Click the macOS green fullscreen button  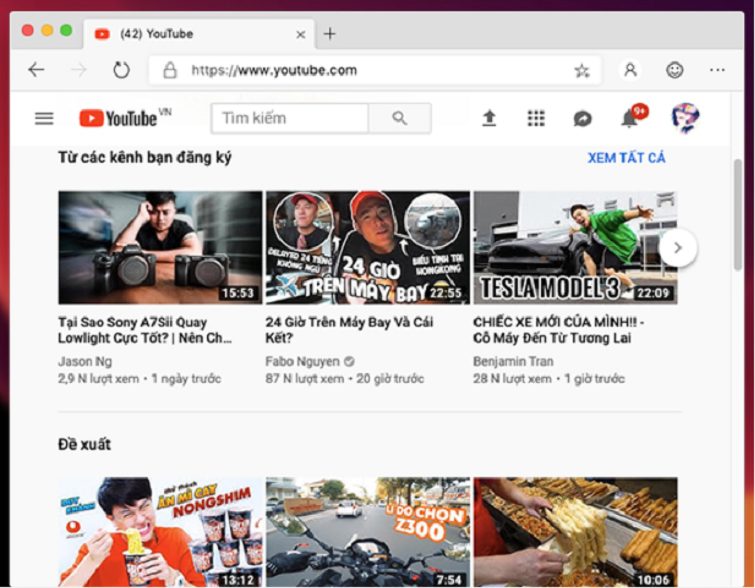66,31
